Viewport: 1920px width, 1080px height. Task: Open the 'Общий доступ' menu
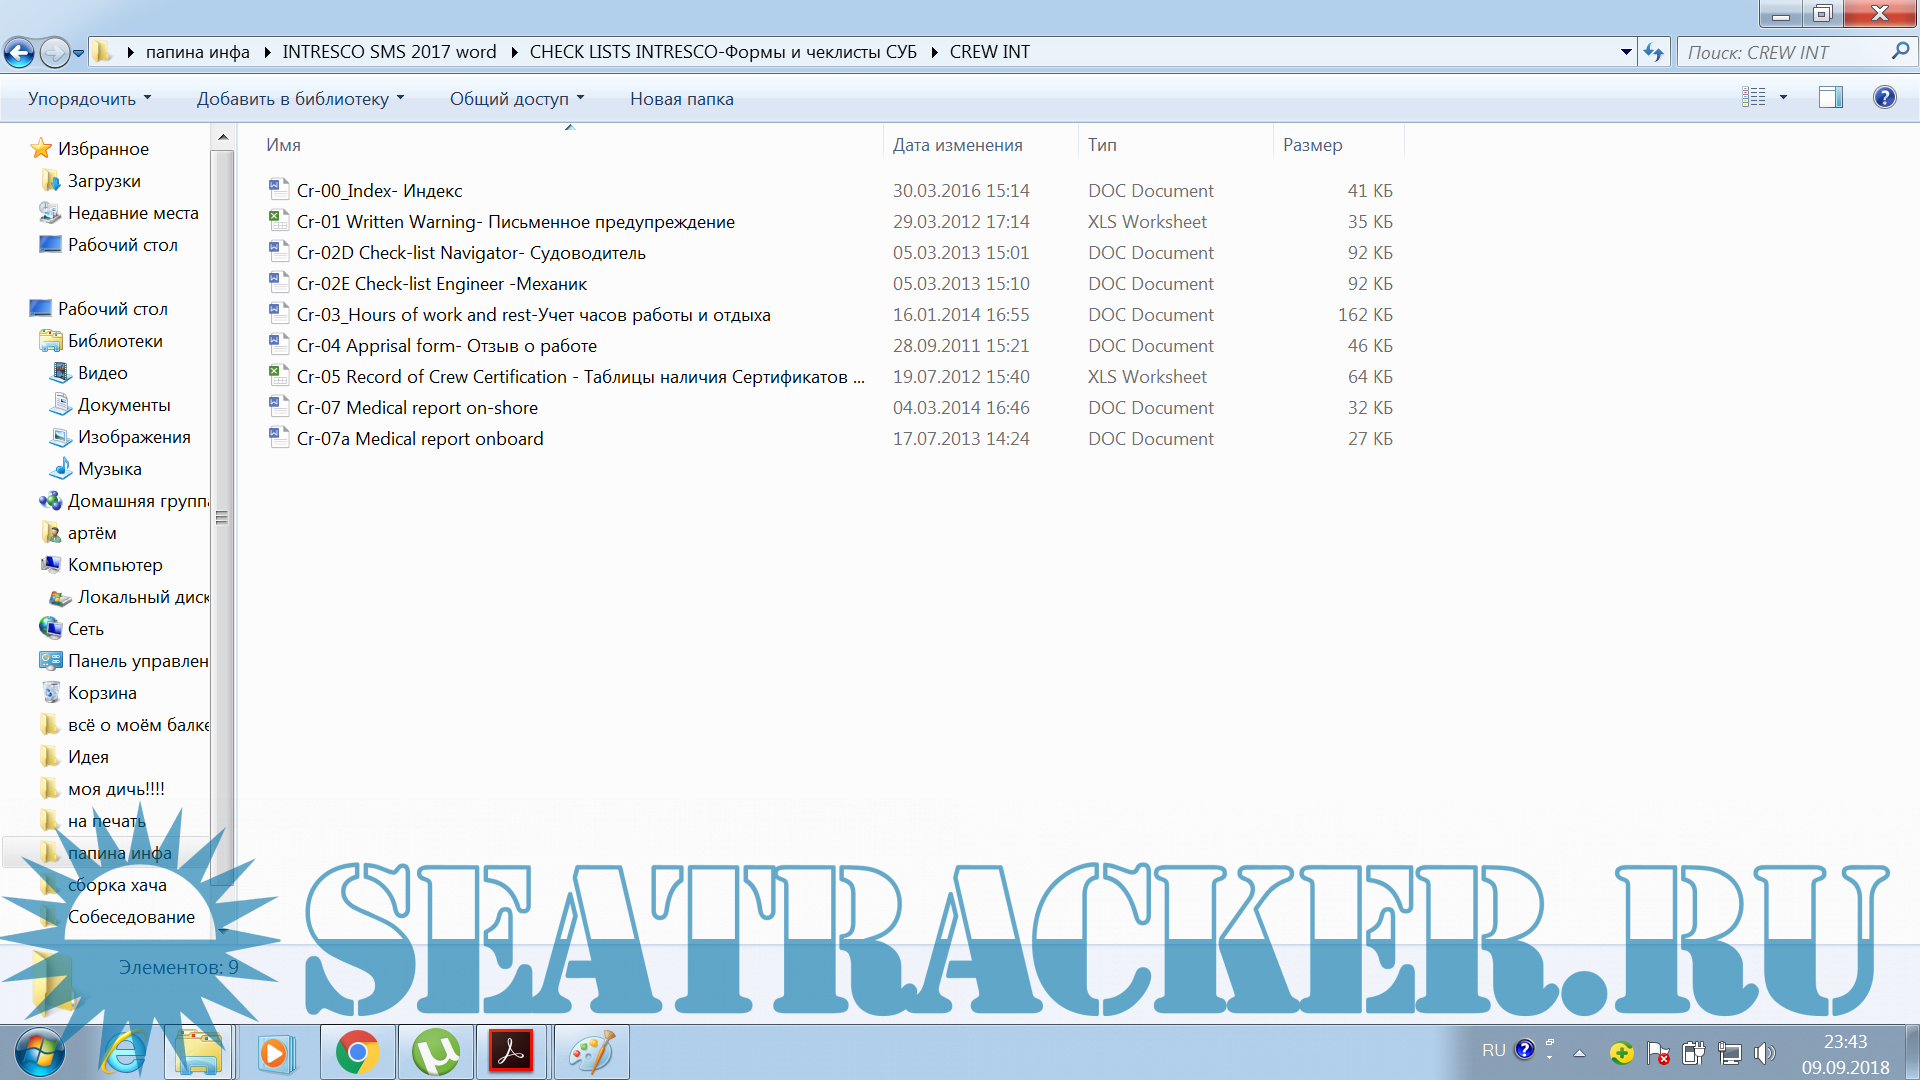pos(516,98)
